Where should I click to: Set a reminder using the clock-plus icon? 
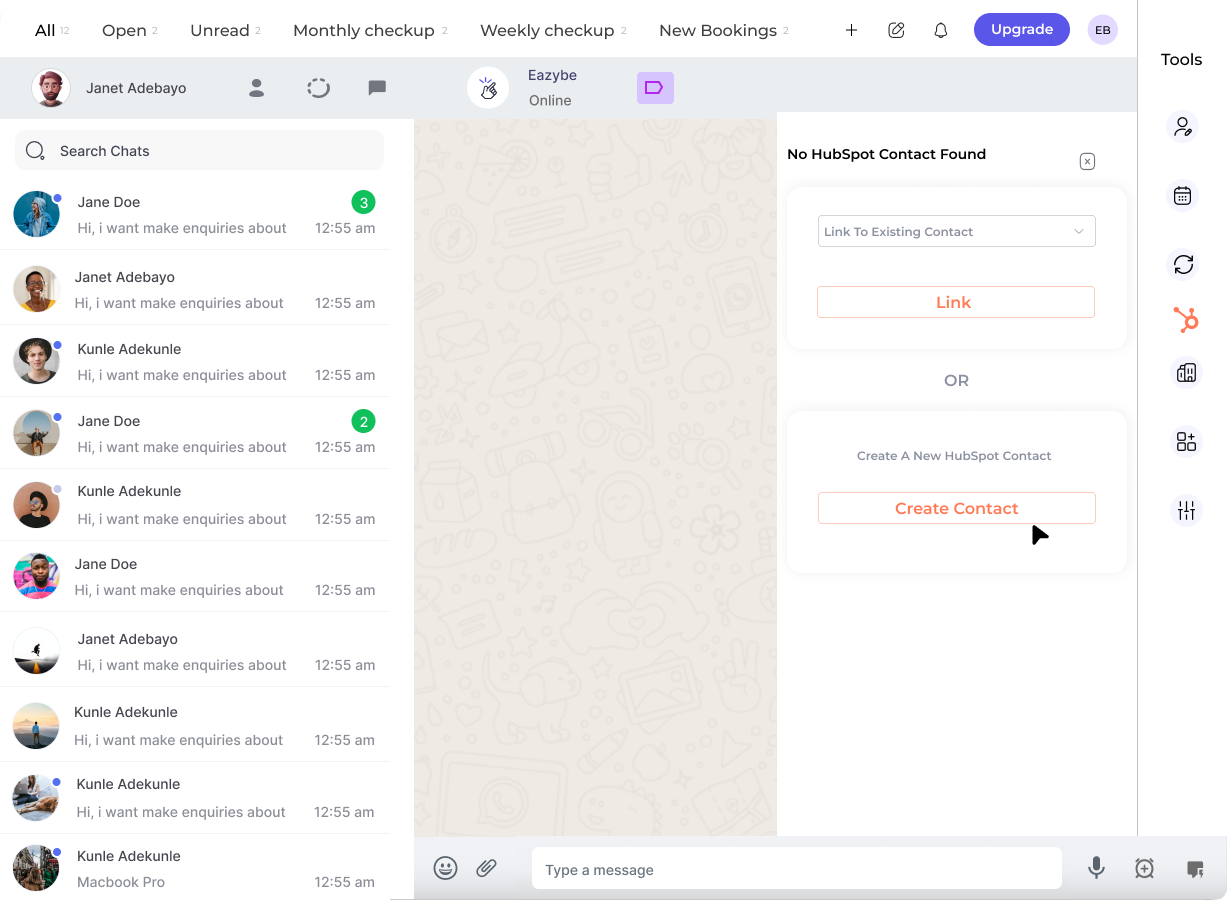[1144, 868]
